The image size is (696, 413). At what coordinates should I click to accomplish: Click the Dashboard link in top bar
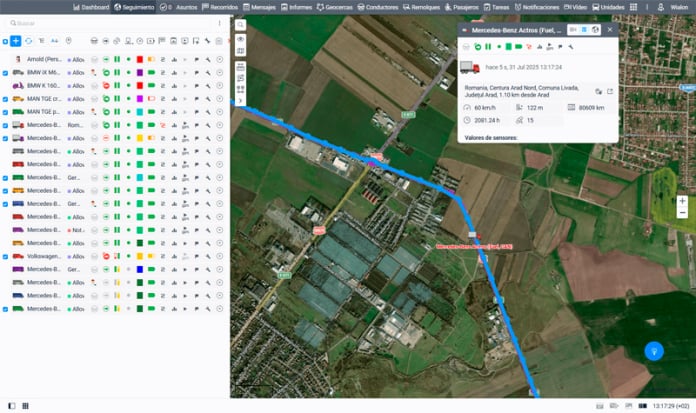pyautogui.click(x=93, y=7)
